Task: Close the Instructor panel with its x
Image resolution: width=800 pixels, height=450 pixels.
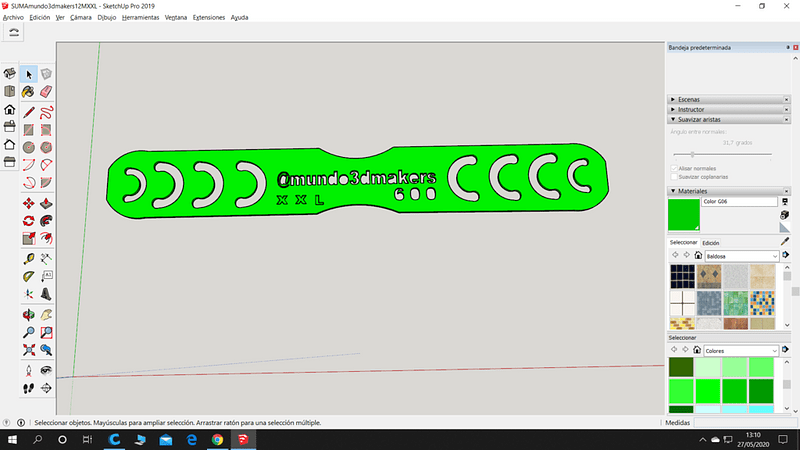Action: [x=786, y=109]
